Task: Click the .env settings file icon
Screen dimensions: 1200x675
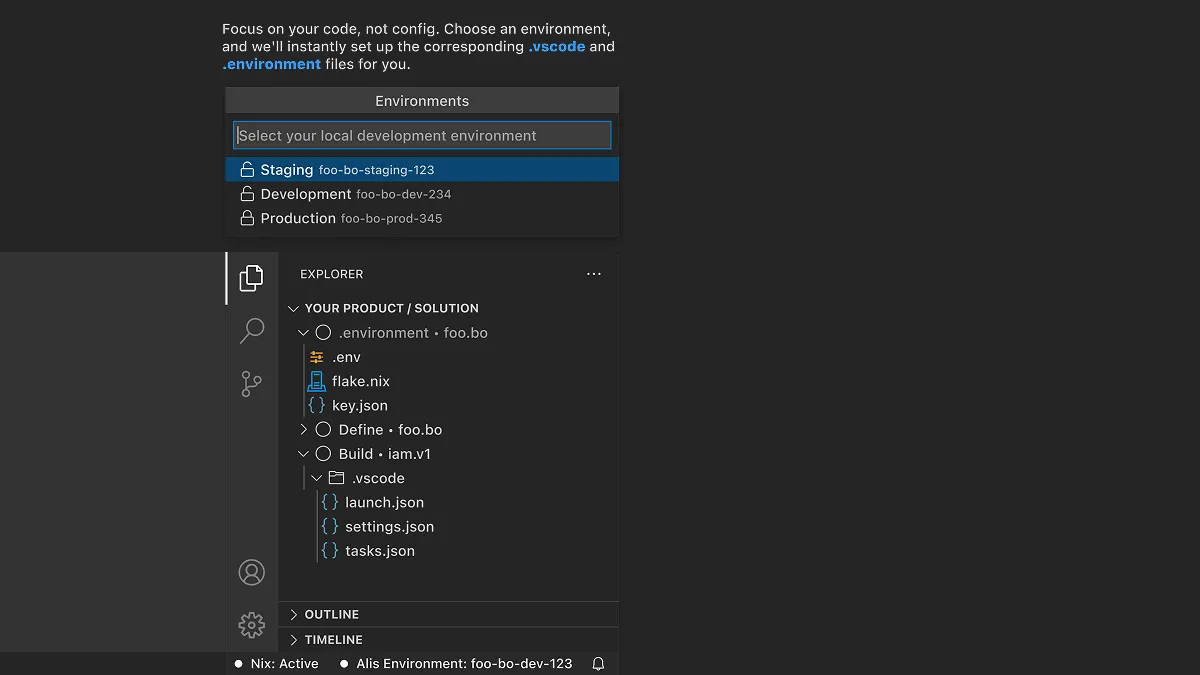Action: 317,356
